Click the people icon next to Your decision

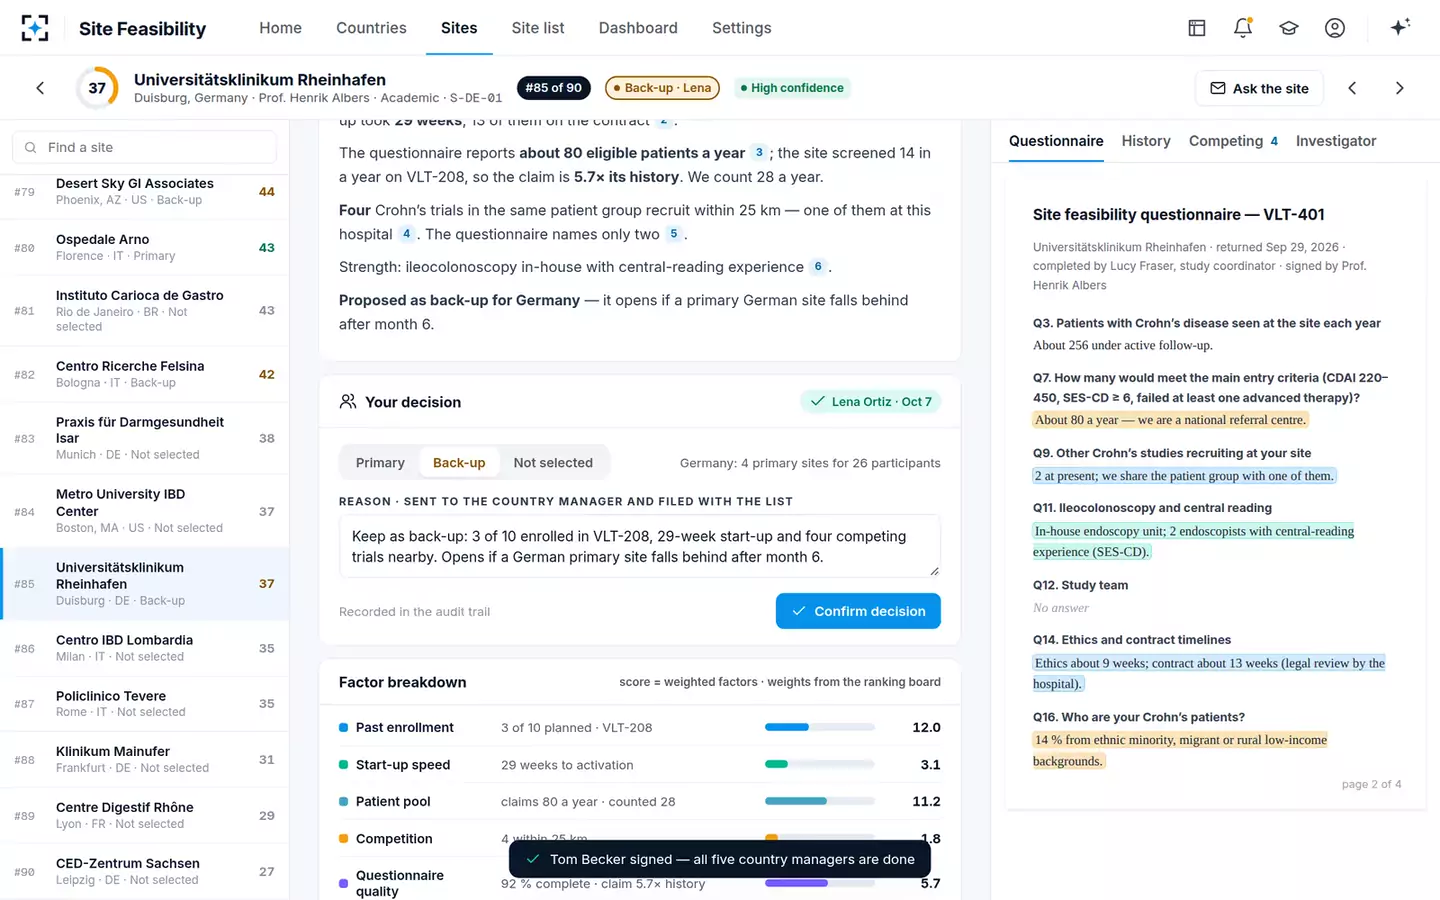click(x=348, y=401)
